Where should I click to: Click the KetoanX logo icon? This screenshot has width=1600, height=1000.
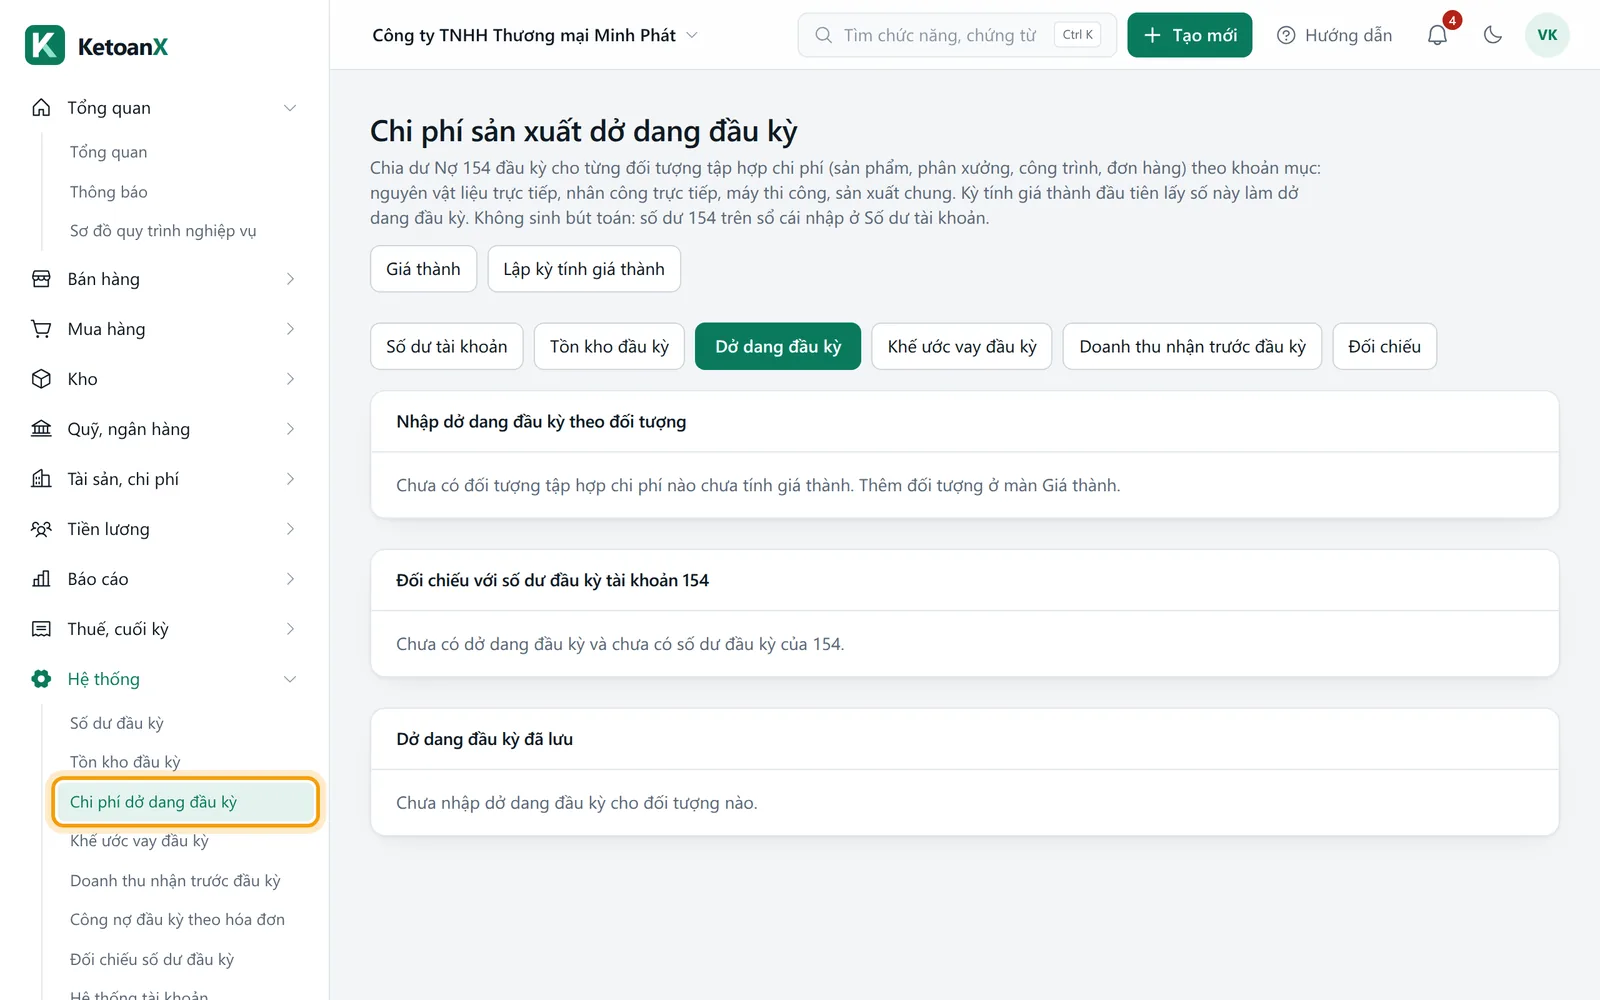click(x=45, y=46)
